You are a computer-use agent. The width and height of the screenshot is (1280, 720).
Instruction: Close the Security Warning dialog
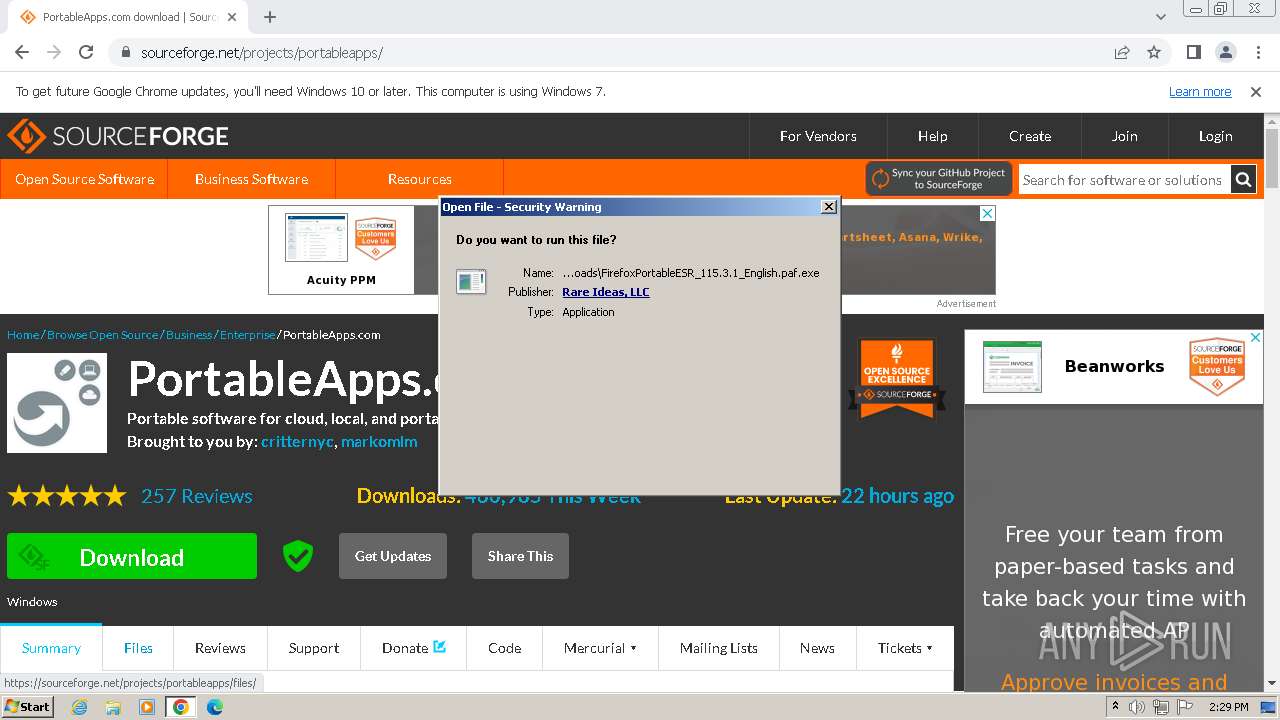tap(828, 207)
